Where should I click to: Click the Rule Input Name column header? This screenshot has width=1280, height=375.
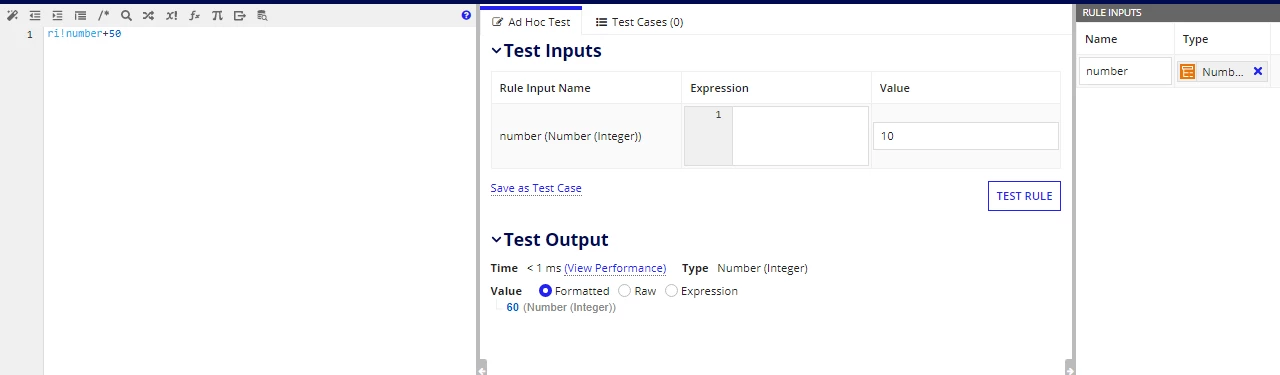(x=545, y=88)
